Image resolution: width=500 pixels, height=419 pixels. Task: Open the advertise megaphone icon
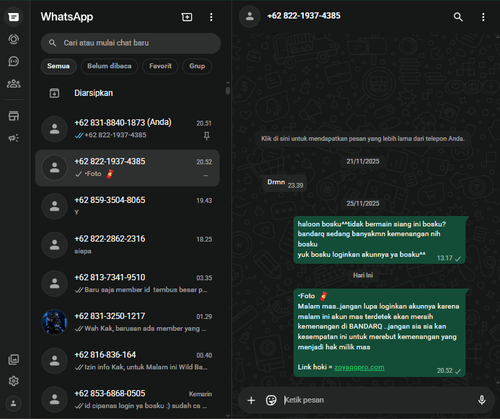click(14, 138)
